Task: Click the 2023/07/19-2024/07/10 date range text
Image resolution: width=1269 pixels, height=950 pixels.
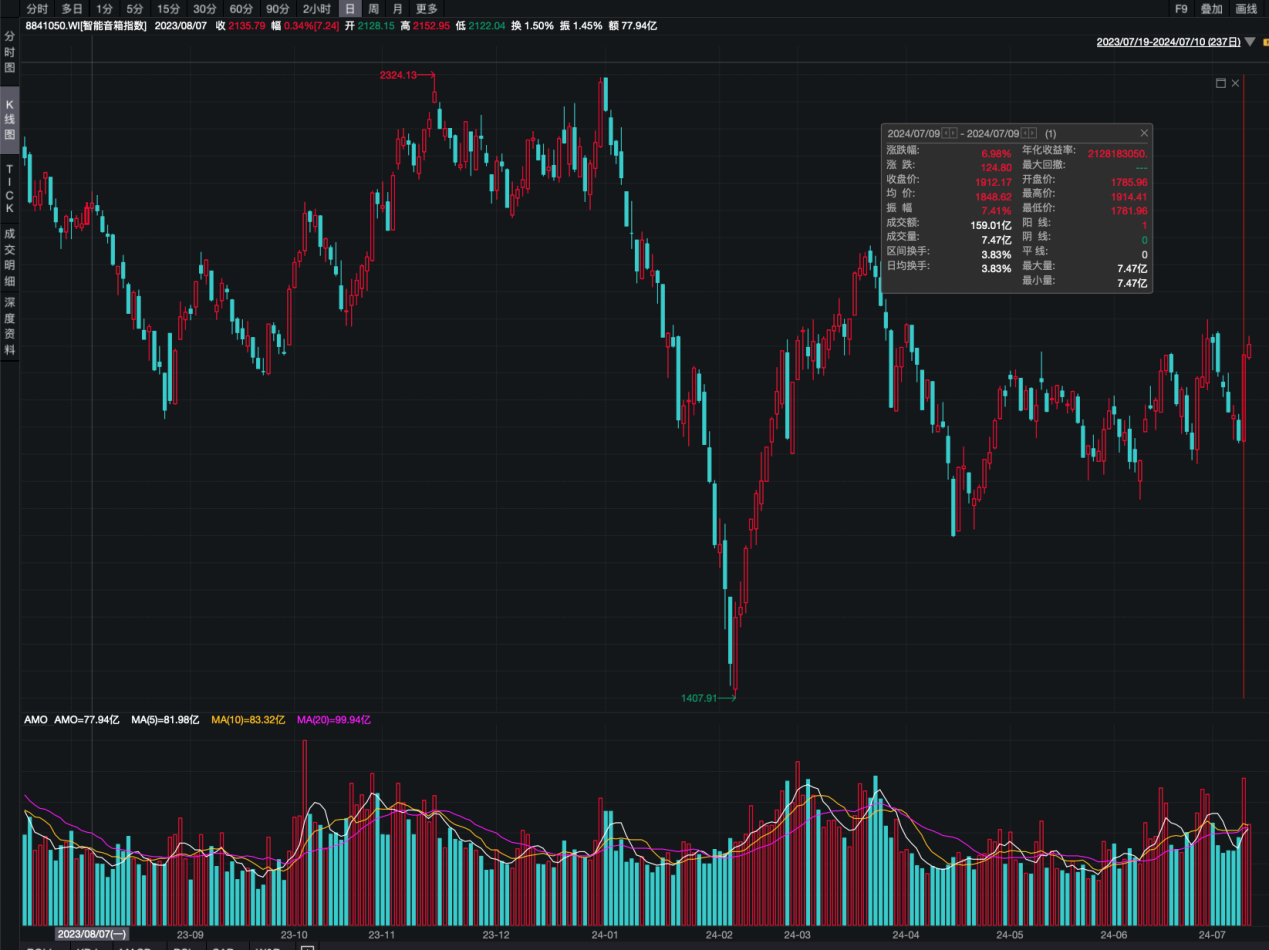Action: (x=1168, y=42)
